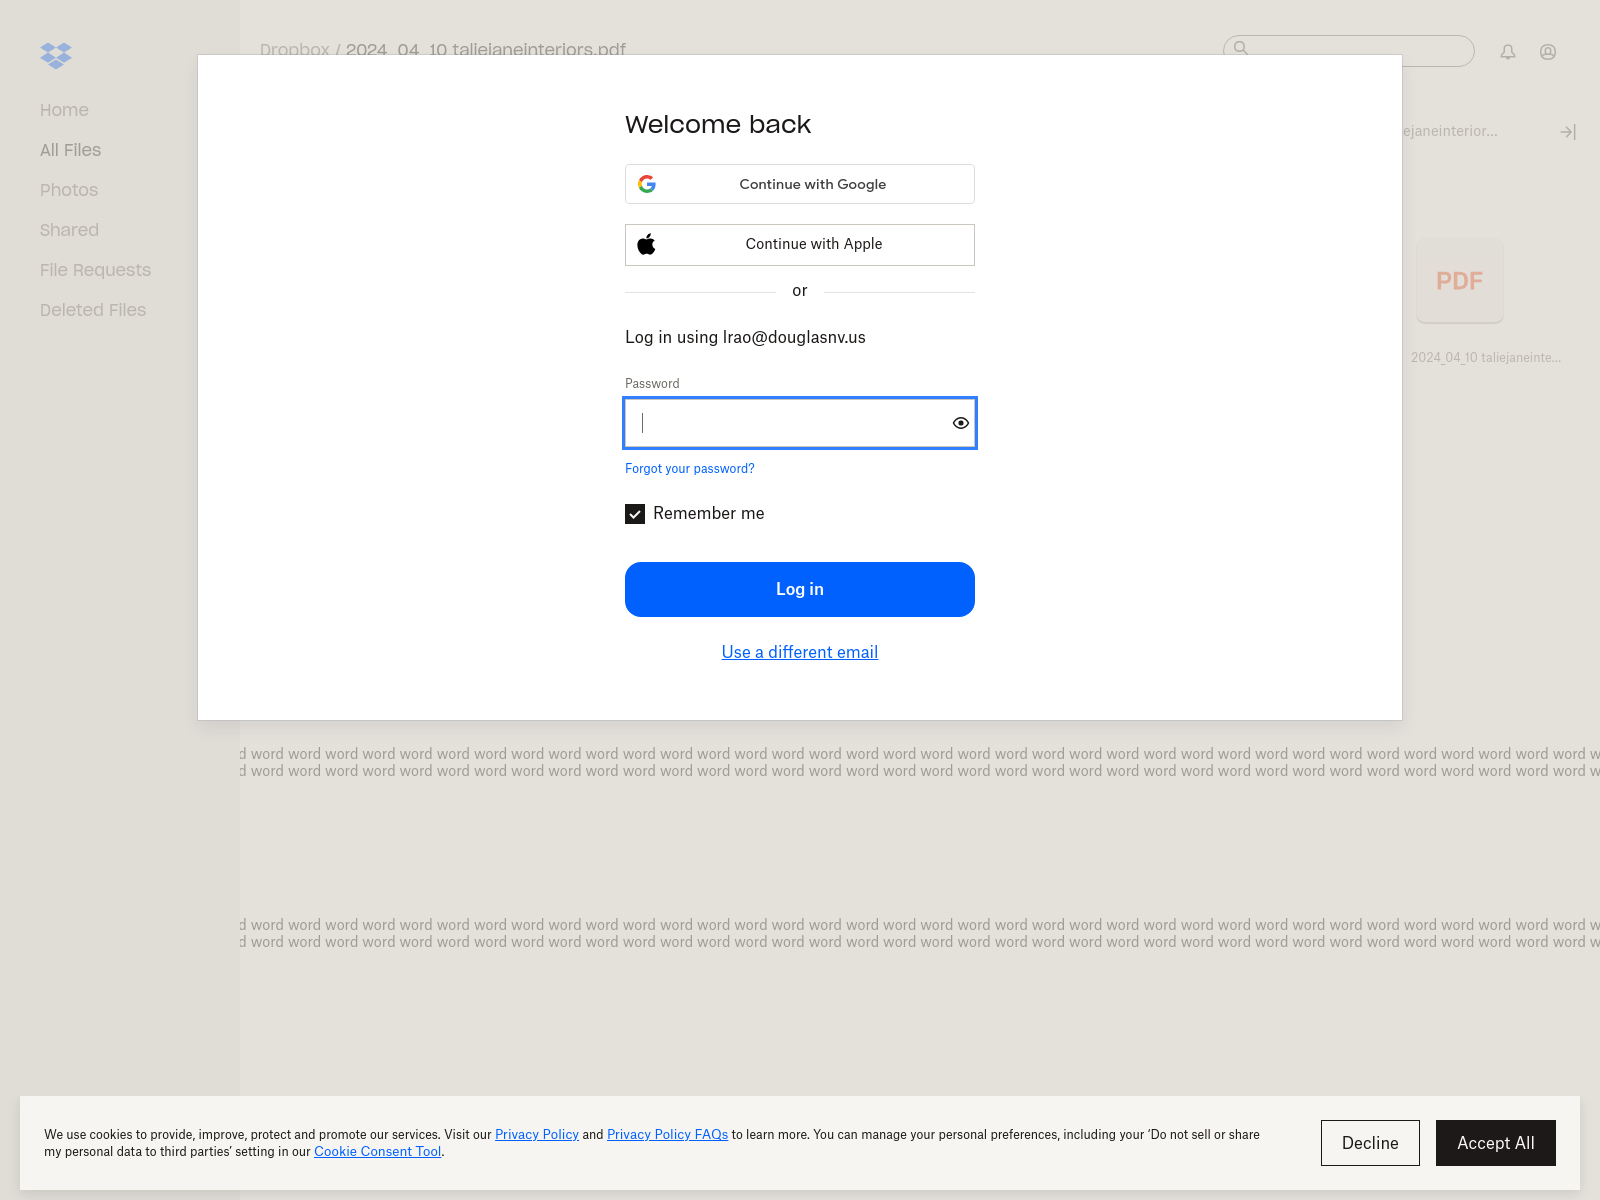Open Photos in sidebar

pyautogui.click(x=69, y=190)
